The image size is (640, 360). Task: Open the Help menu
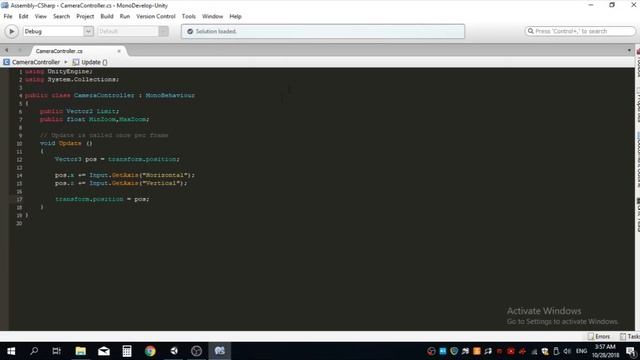pyautogui.click(x=236, y=16)
